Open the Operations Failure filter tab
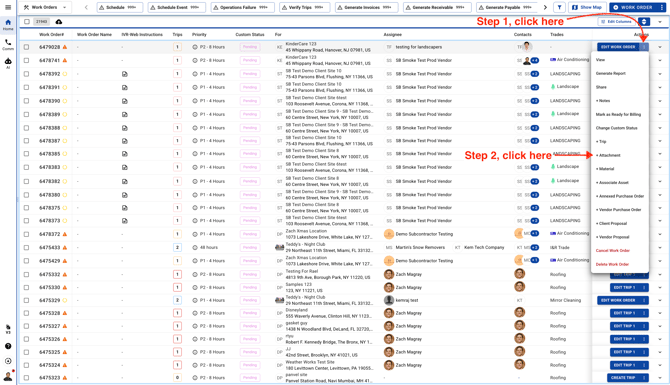670x385 pixels. click(242, 7)
